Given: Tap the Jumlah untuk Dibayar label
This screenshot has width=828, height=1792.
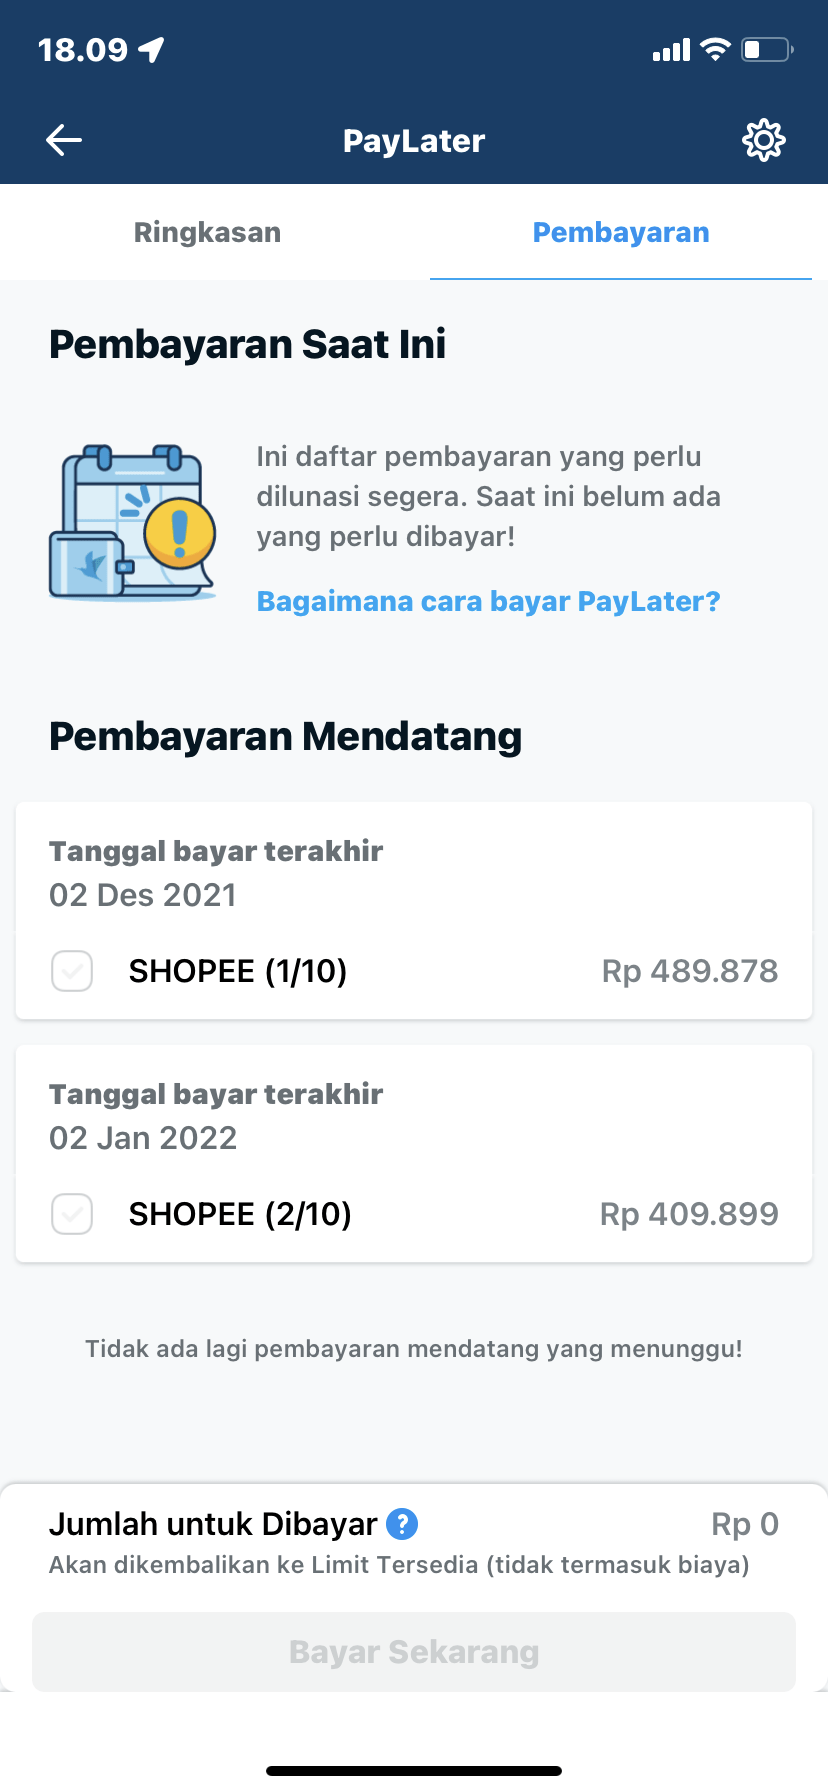Looking at the screenshot, I should (212, 1524).
